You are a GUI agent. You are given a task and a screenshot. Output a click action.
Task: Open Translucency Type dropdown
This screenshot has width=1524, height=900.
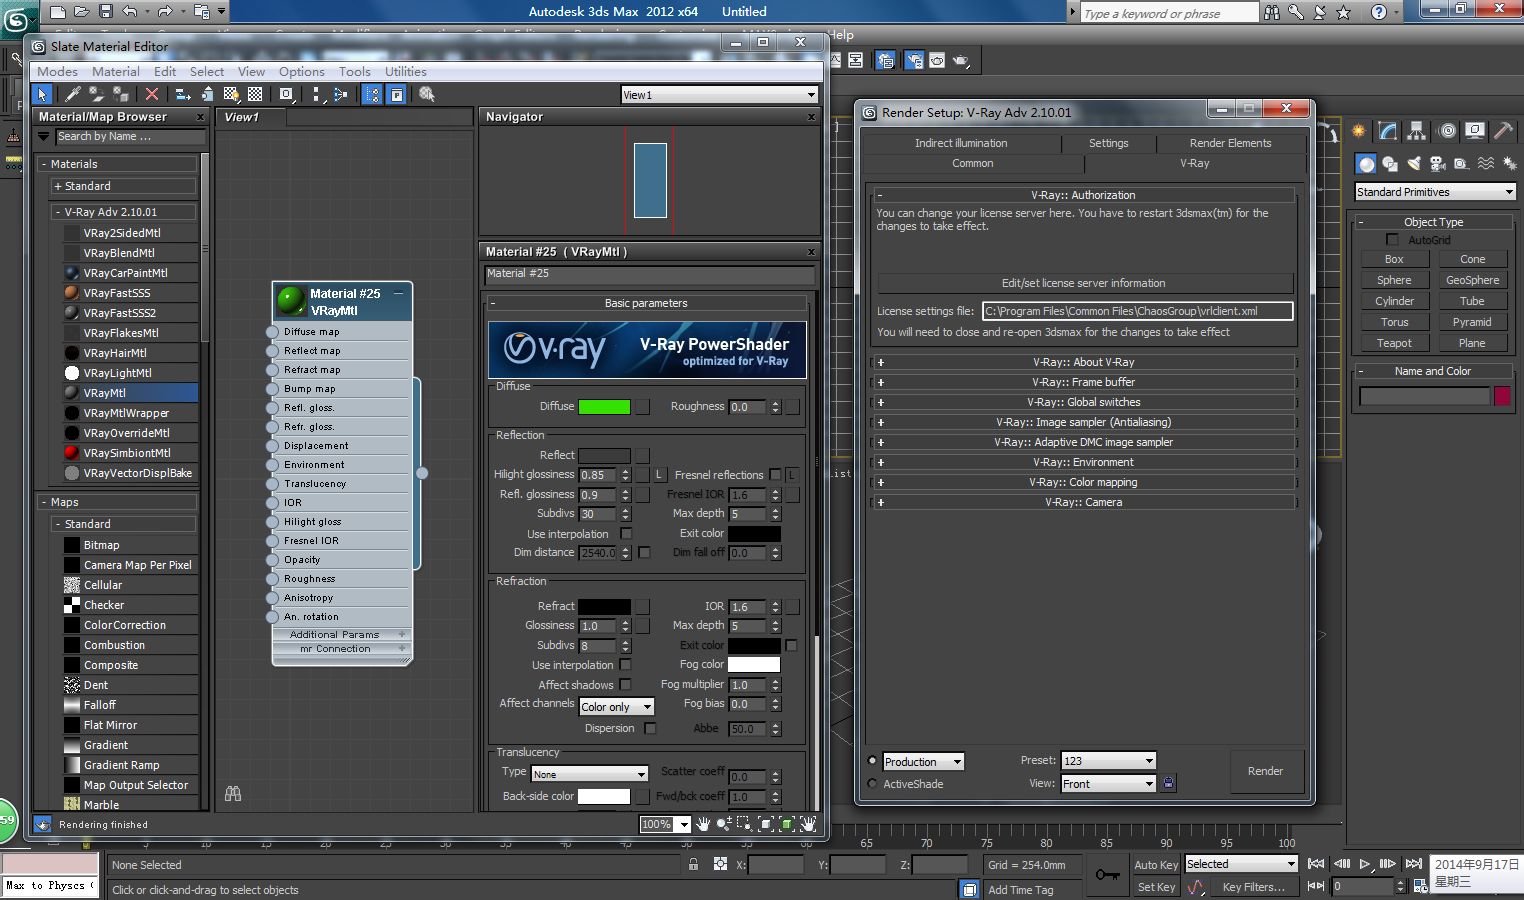590,773
